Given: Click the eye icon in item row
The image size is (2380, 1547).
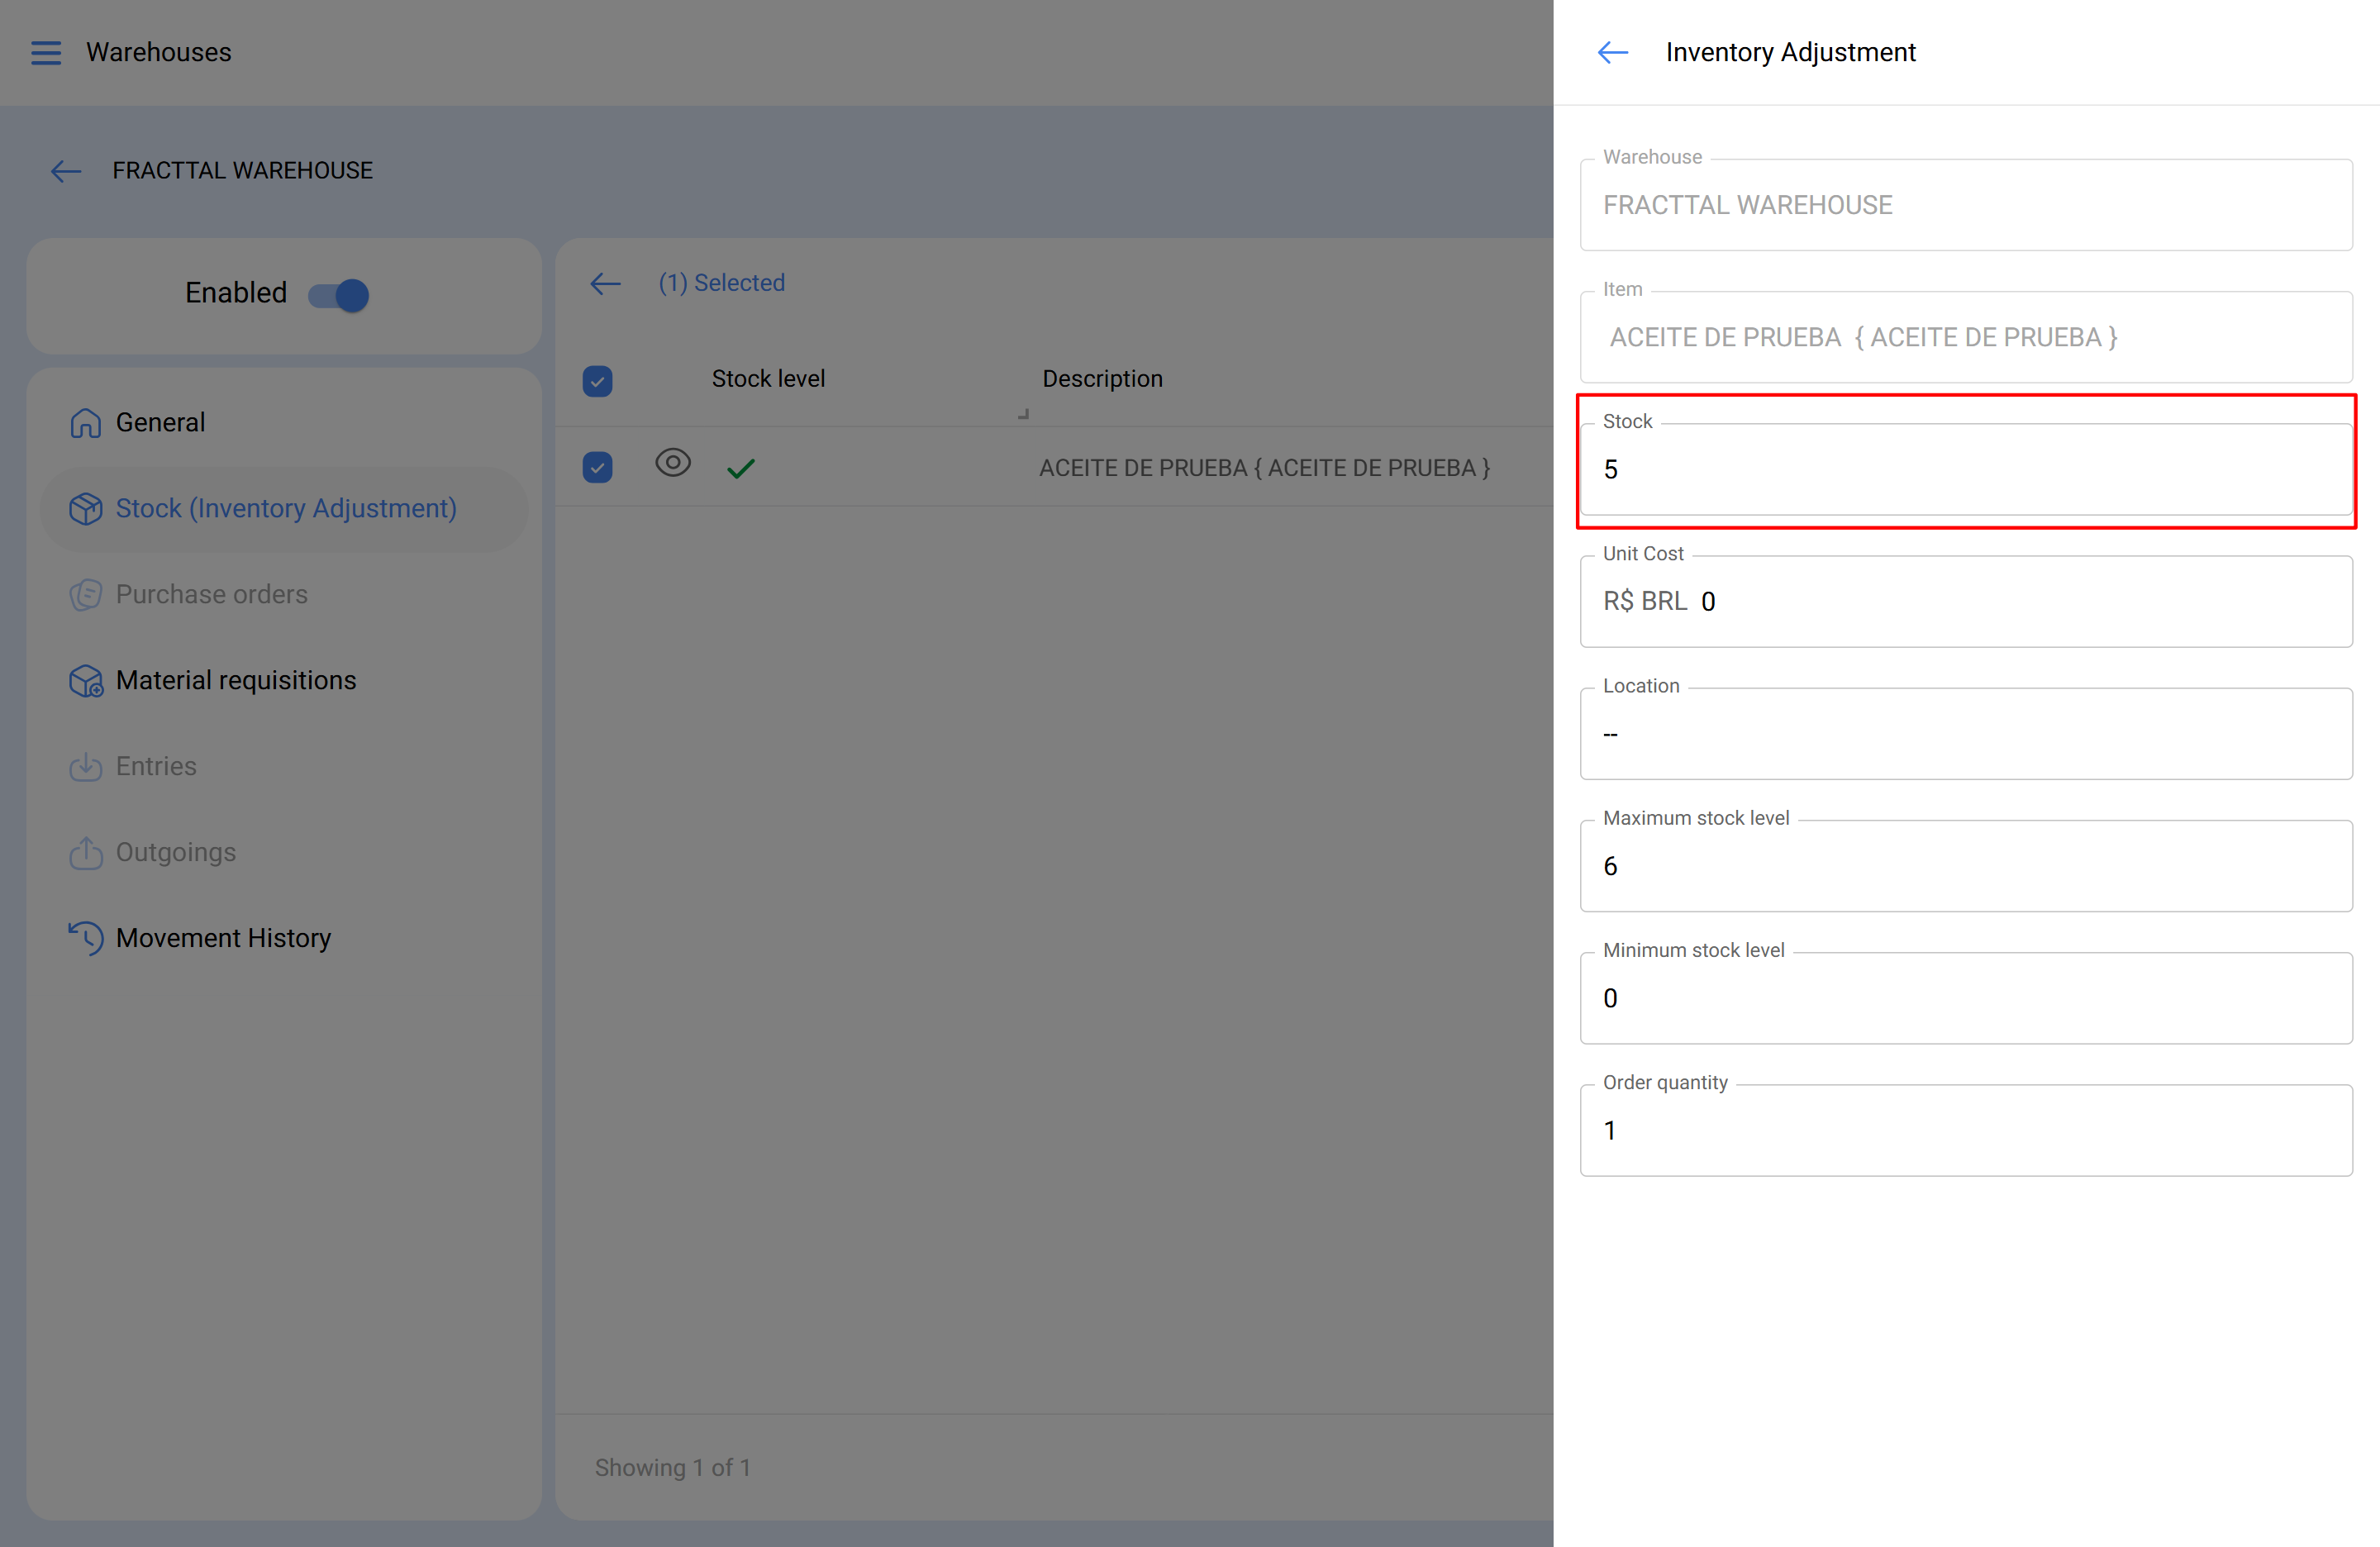Looking at the screenshot, I should click(x=673, y=463).
